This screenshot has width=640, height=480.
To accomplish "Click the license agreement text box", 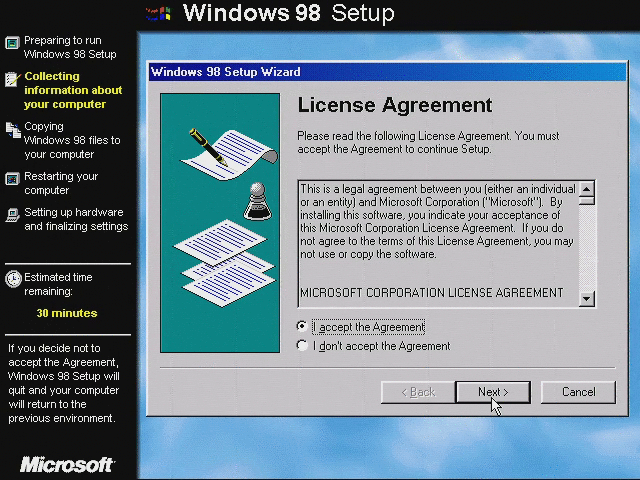I will click(x=439, y=244).
